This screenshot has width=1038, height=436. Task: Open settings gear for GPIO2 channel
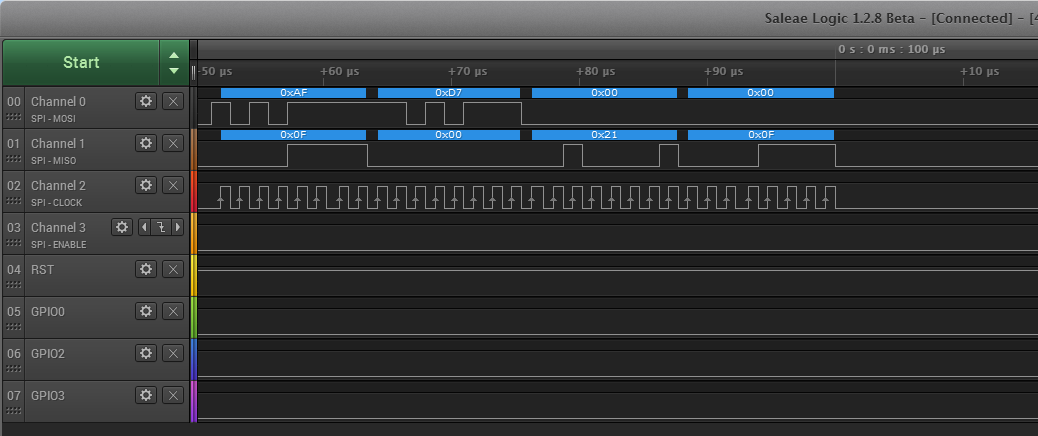pos(146,353)
